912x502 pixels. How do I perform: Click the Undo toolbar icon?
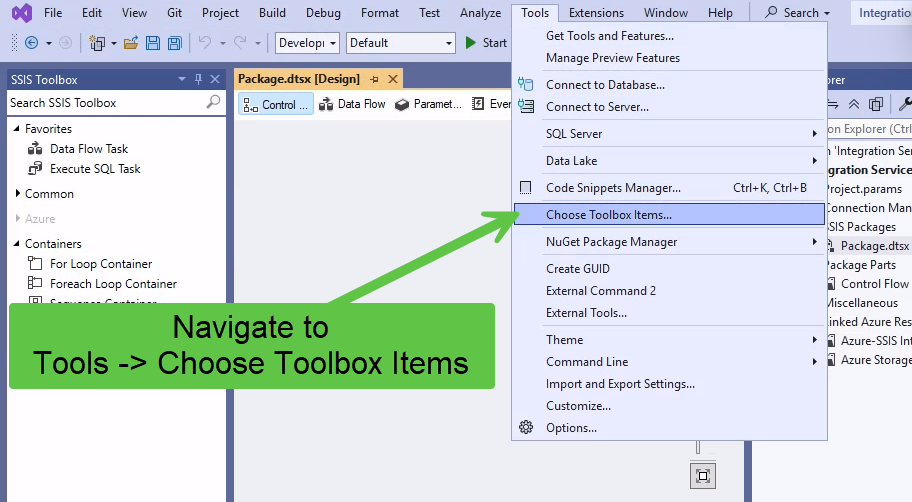205,42
